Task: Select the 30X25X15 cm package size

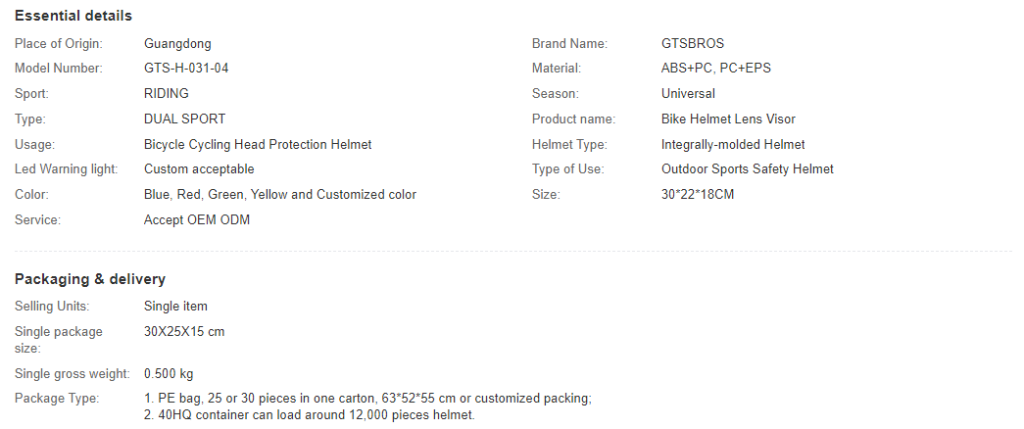Action: click(184, 332)
